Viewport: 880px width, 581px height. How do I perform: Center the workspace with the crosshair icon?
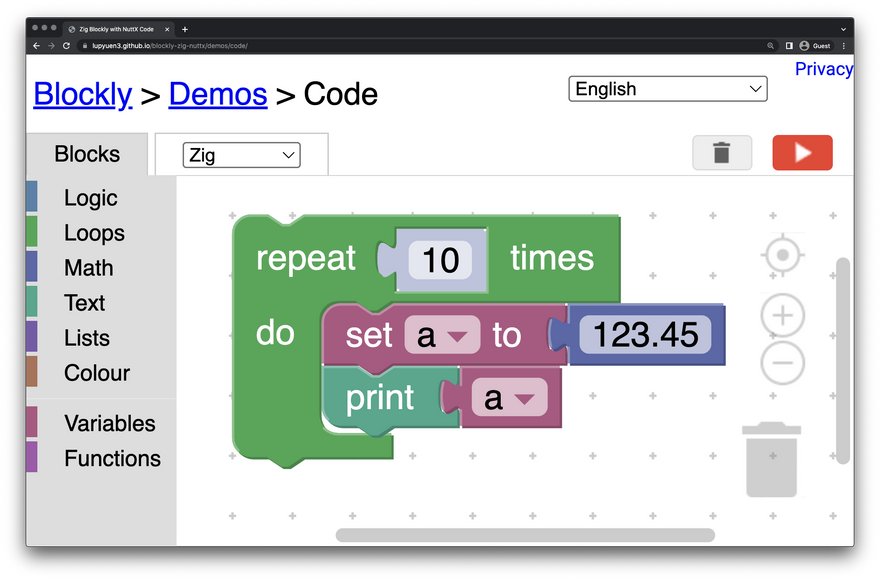coord(782,256)
